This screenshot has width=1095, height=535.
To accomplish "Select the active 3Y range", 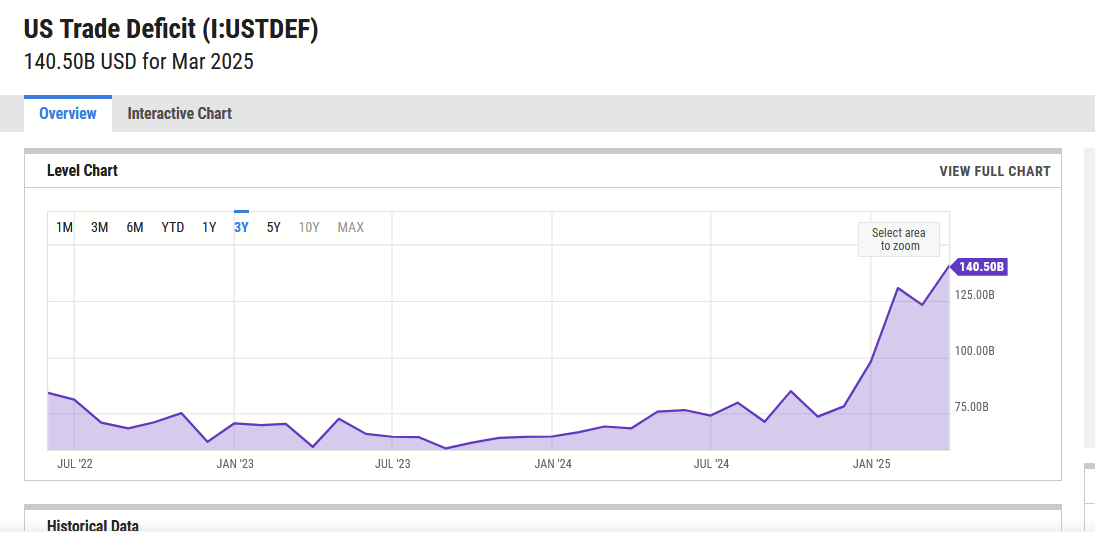I will [x=241, y=227].
